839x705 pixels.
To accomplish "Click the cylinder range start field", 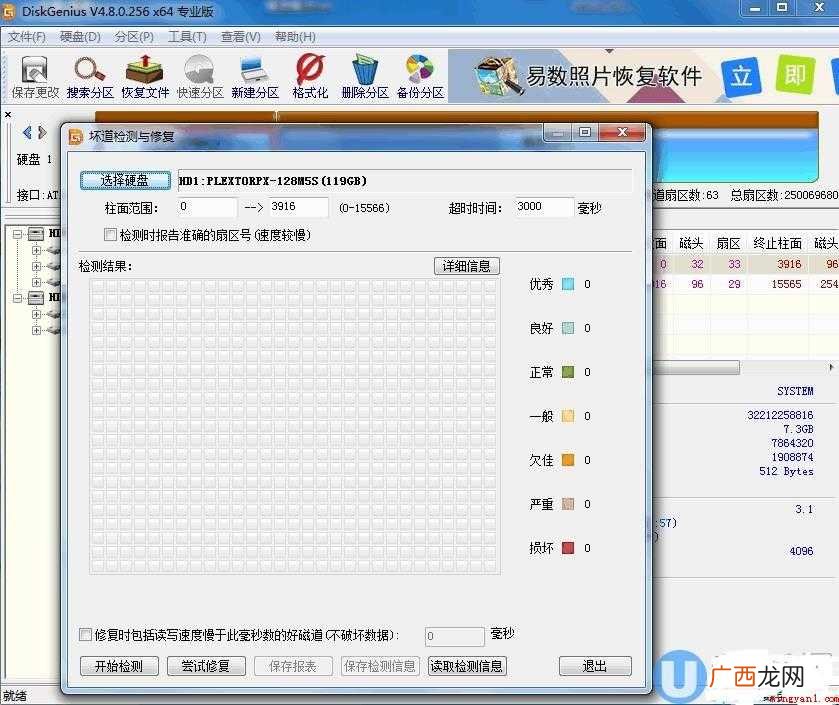I will pyautogui.click(x=207, y=207).
